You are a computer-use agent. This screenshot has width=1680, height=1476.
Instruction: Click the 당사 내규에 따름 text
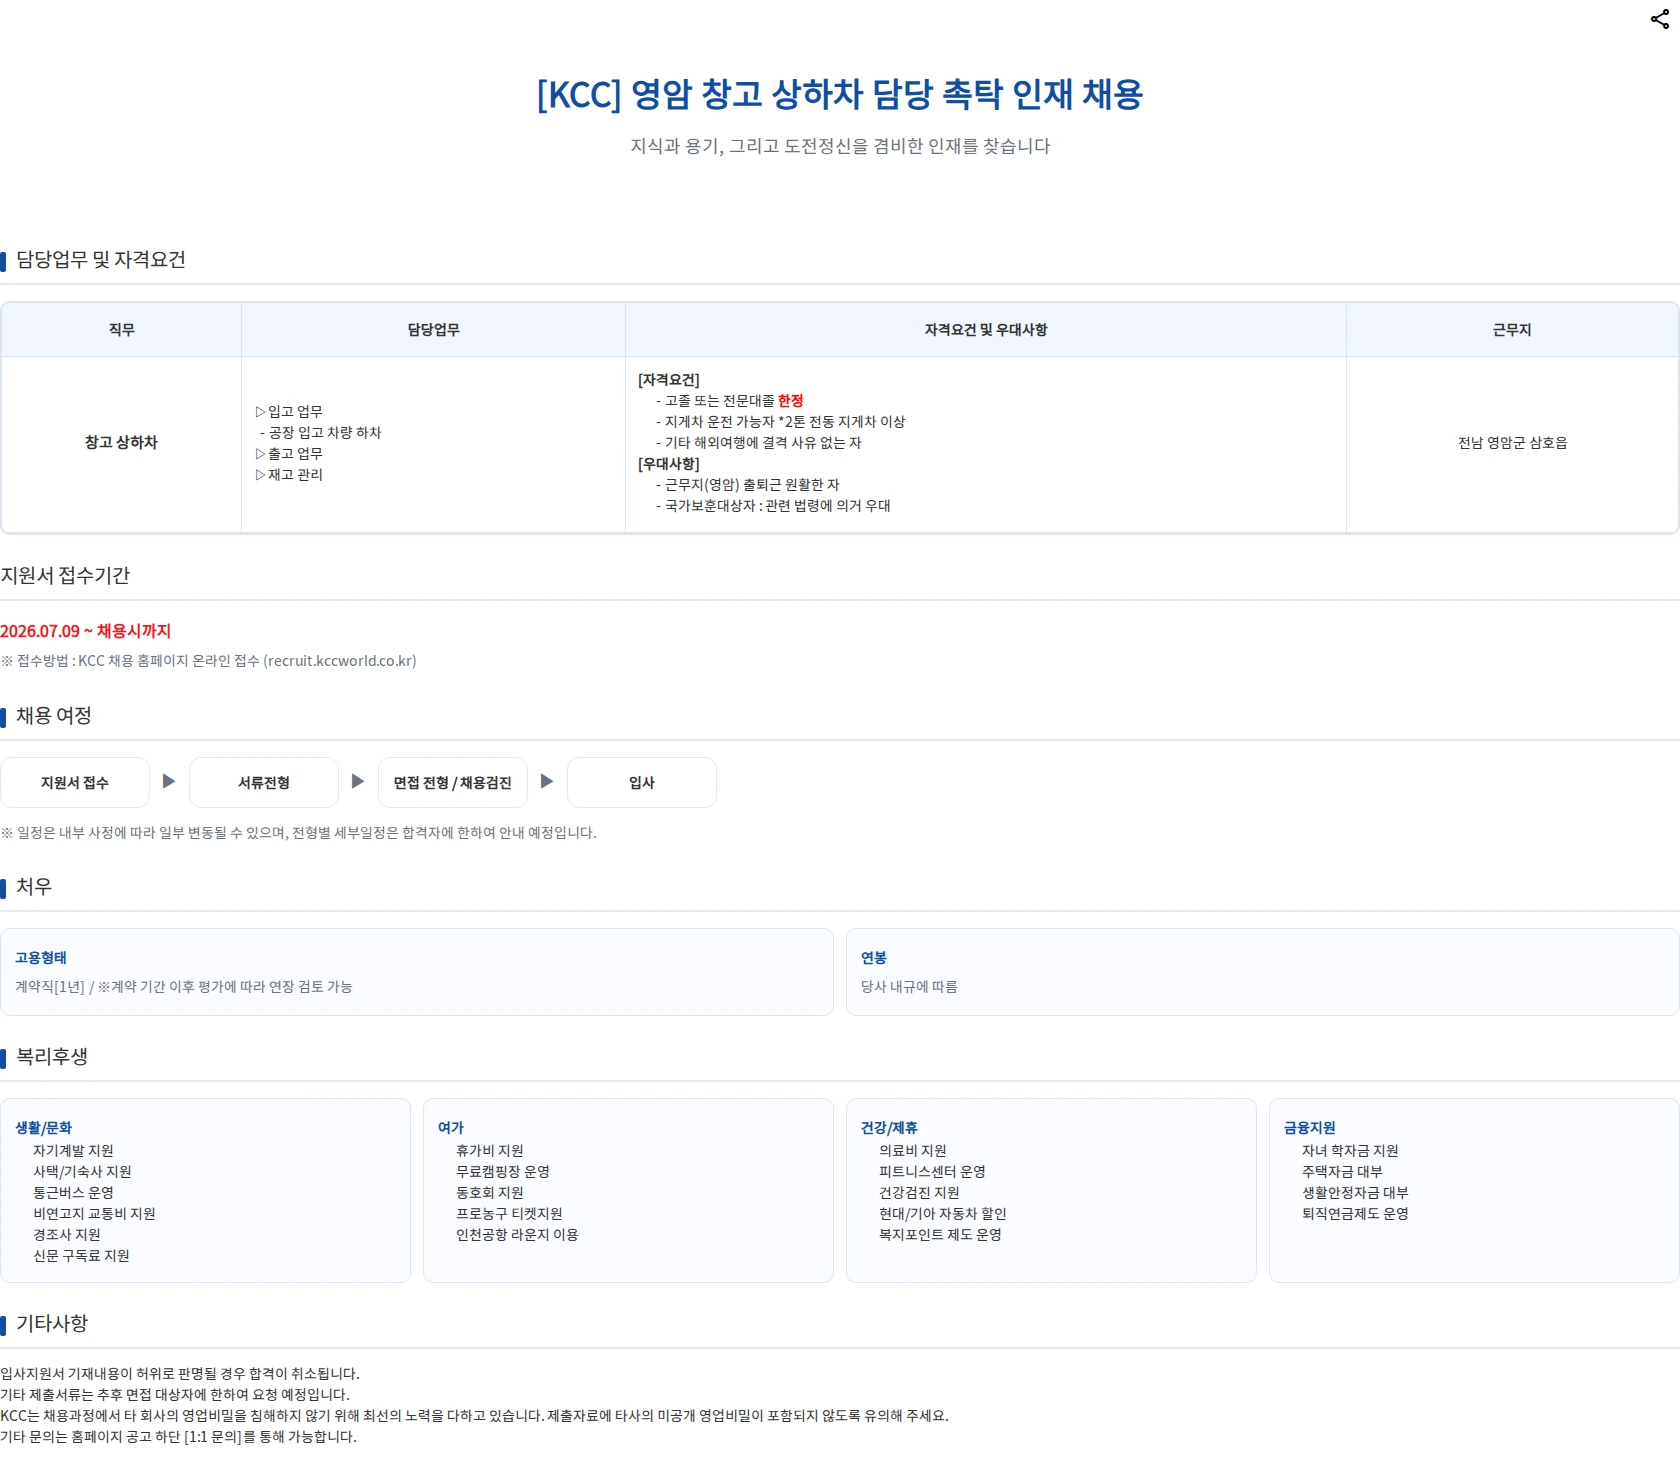909,987
